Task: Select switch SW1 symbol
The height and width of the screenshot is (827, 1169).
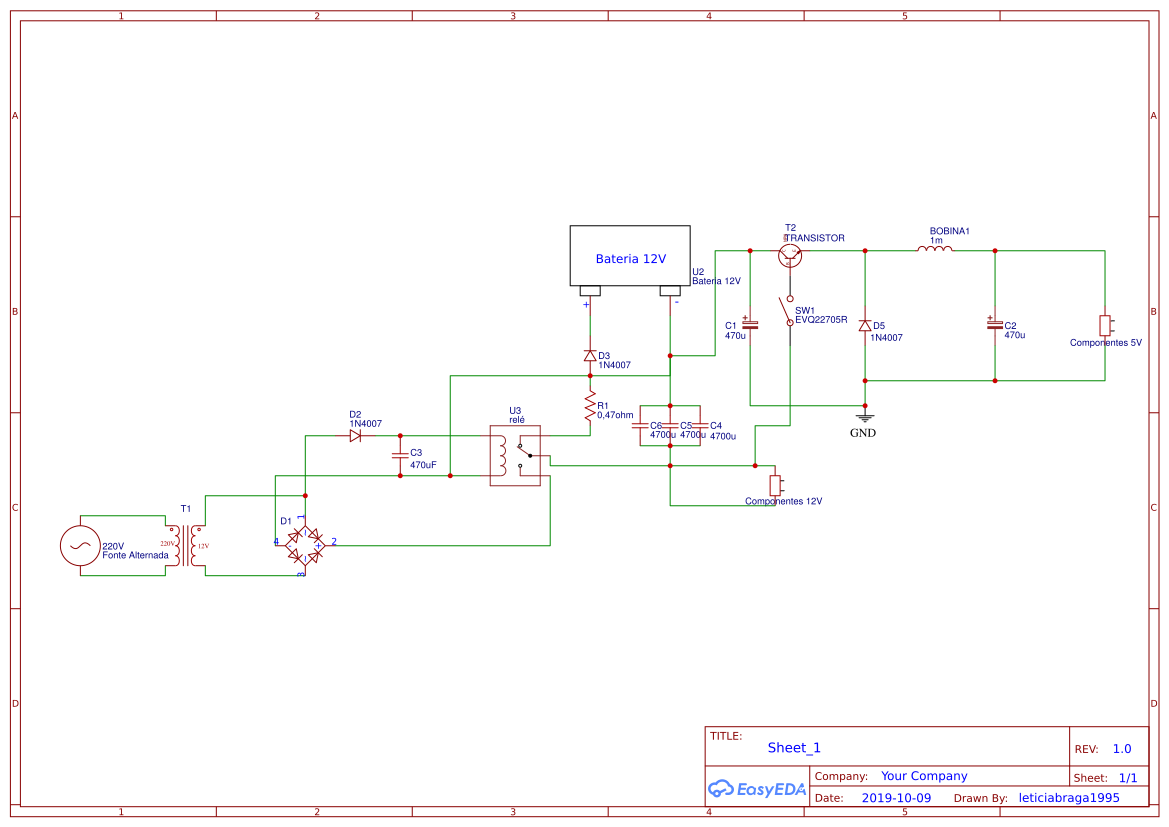Action: pyautogui.click(x=788, y=311)
